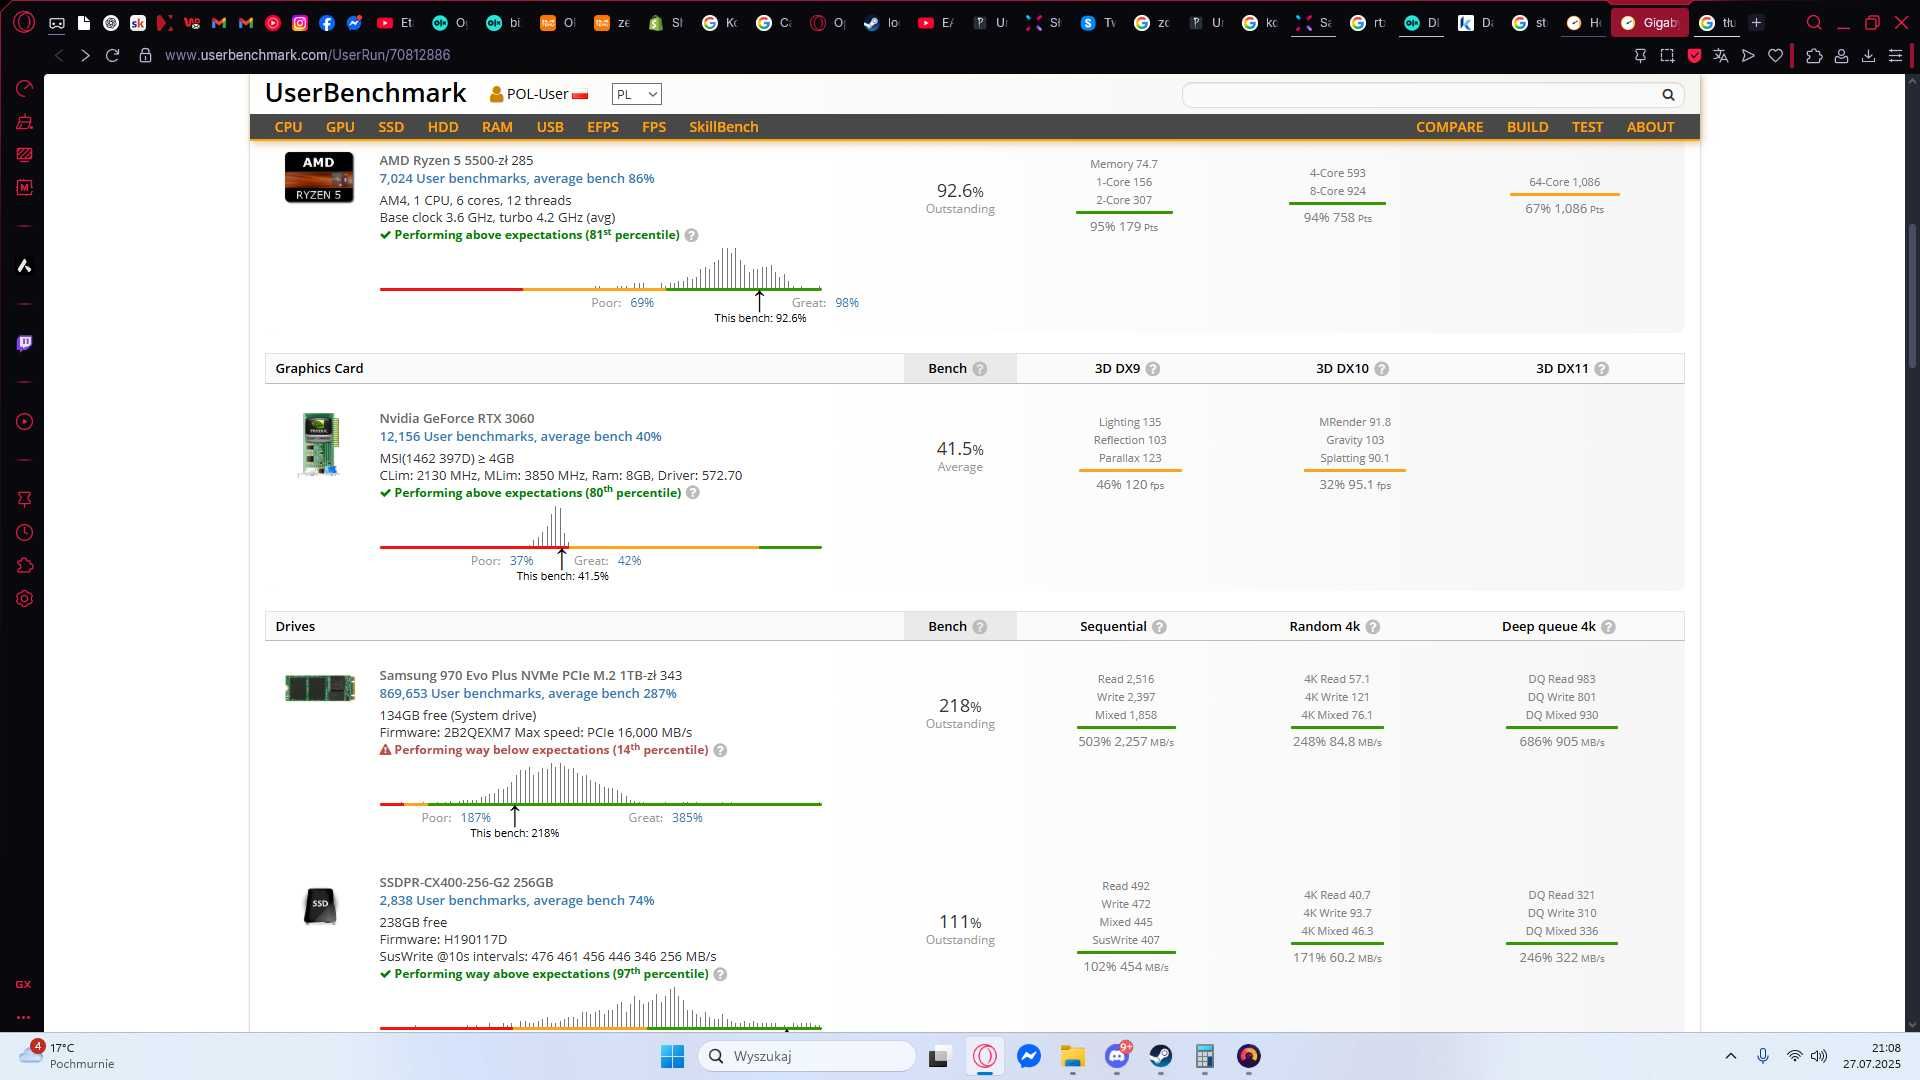This screenshot has height=1080, width=1920.
Task: Open 2,838 User benchmarks SSDPR link
Action: point(516,900)
